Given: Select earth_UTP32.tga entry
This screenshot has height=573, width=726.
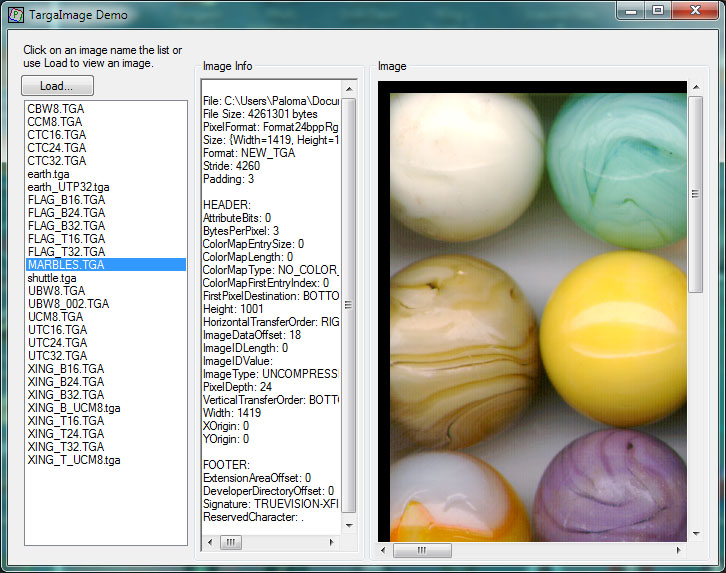Looking at the screenshot, I should pyautogui.click(x=68, y=187).
